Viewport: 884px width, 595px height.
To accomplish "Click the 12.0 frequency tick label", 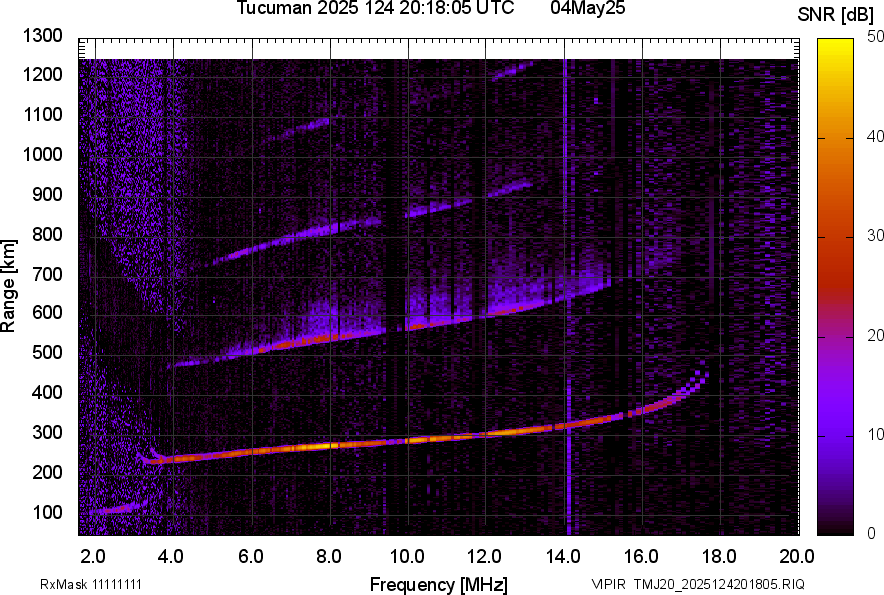I will (485, 557).
